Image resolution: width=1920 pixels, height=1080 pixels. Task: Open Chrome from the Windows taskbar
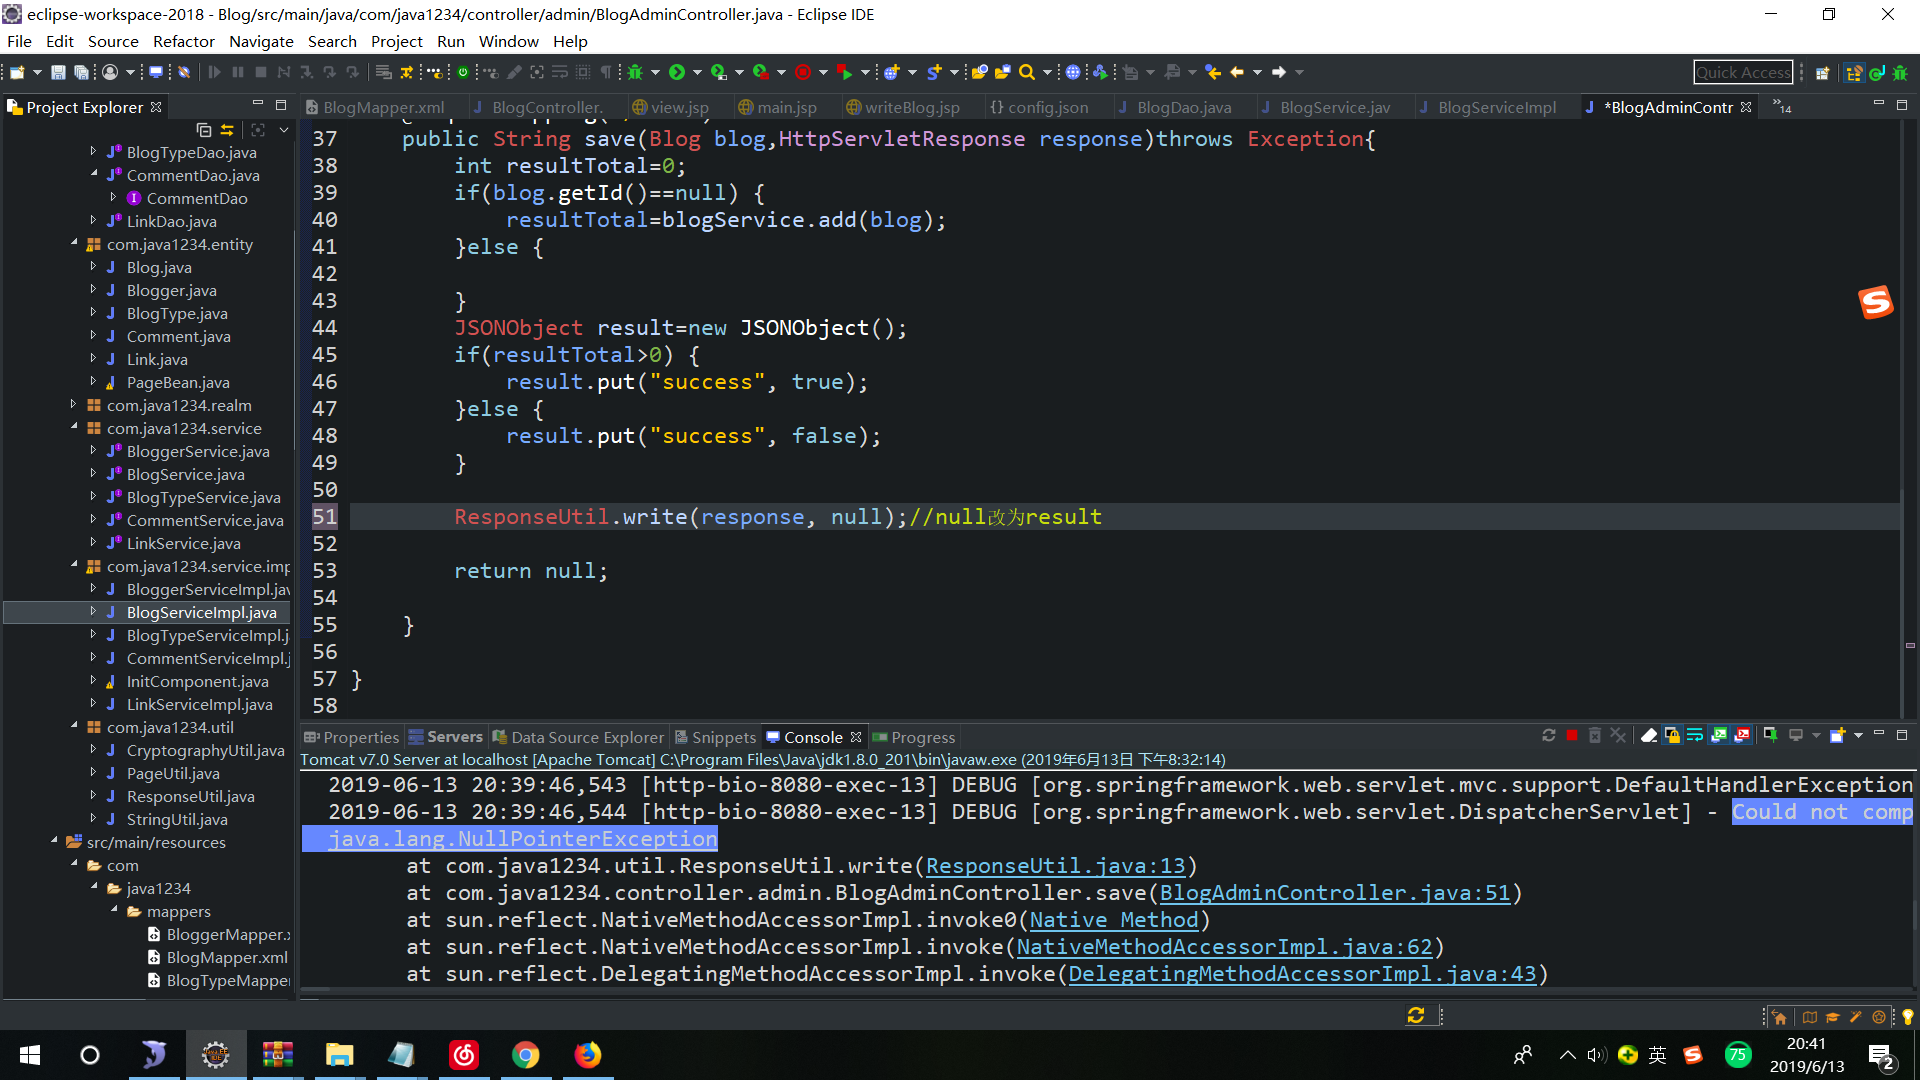point(526,1055)
